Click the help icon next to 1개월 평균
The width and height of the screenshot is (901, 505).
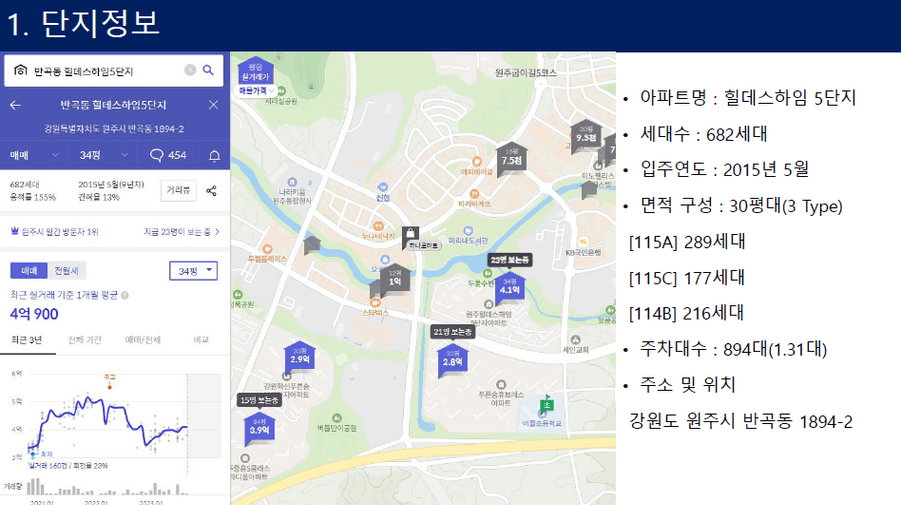coord(125,295)
